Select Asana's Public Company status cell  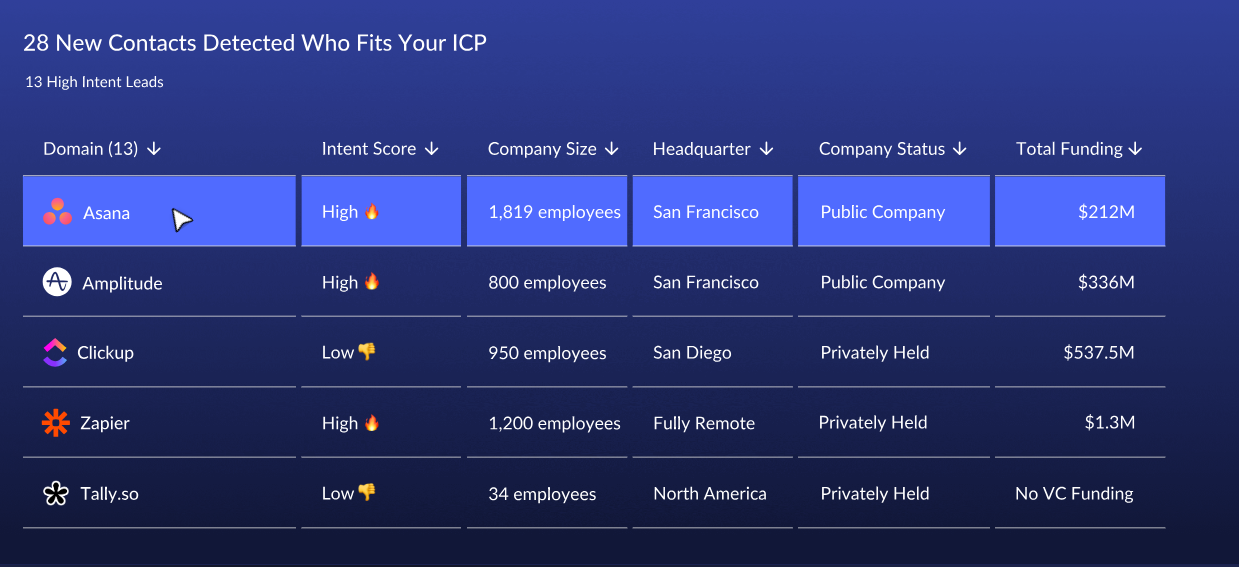[x=893, y=212]
